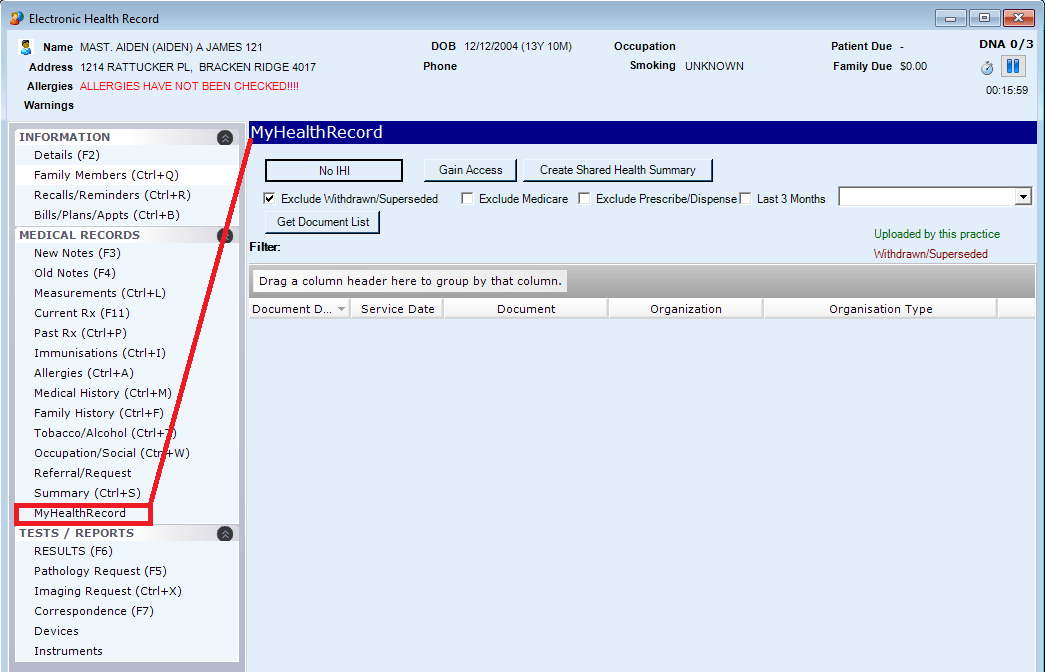The width and height of the screenshot is (1045, 672).
Task: Sort by Organisation Type column header
Action: point(880,309)
